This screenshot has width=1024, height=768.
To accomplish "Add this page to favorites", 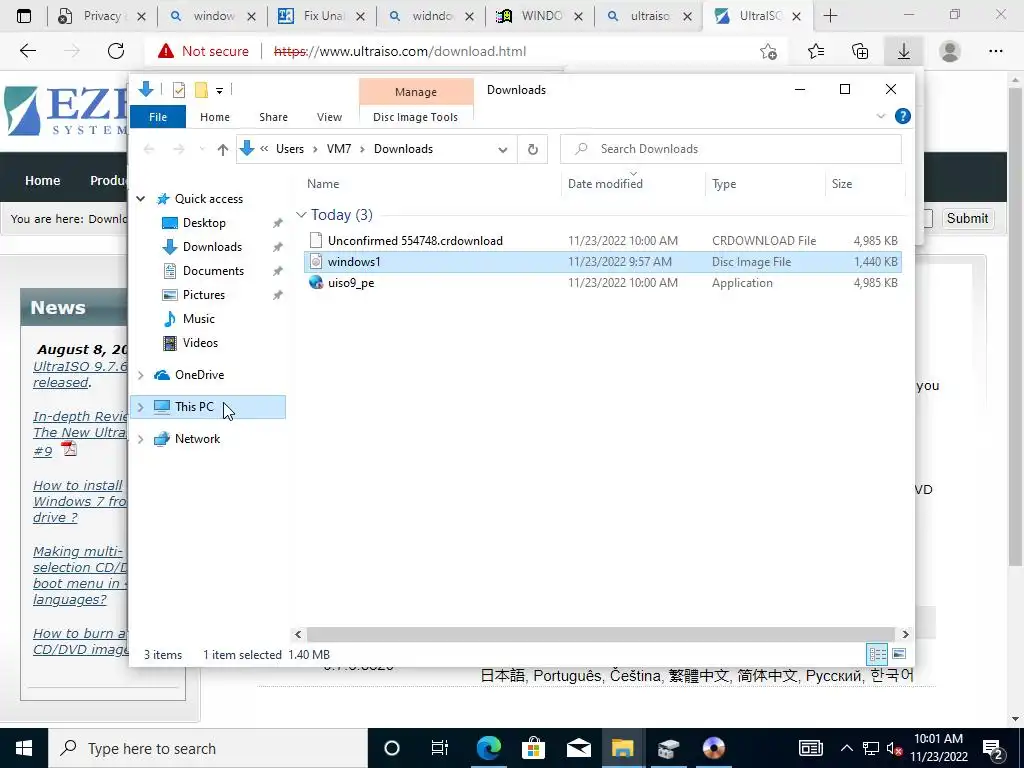I will click(x=769, y=52).
